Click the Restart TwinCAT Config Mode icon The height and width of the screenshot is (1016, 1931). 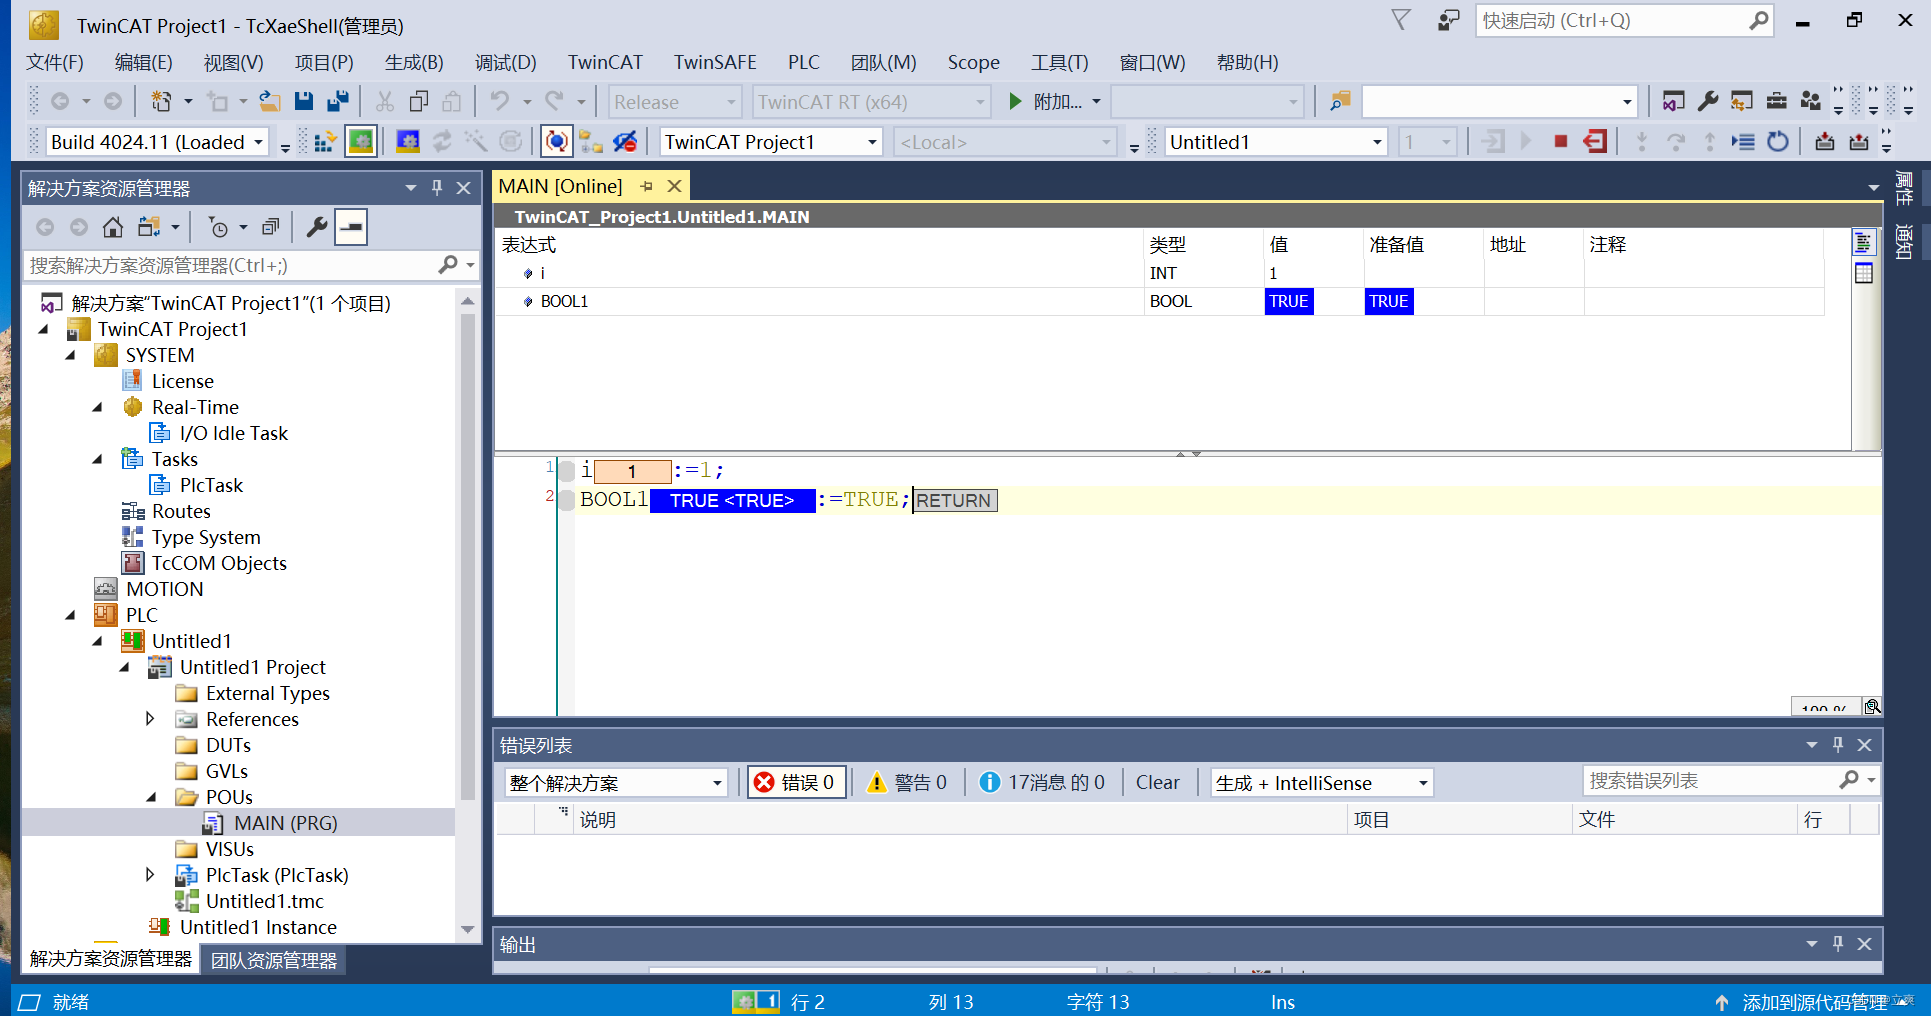(x=408, y=142)
